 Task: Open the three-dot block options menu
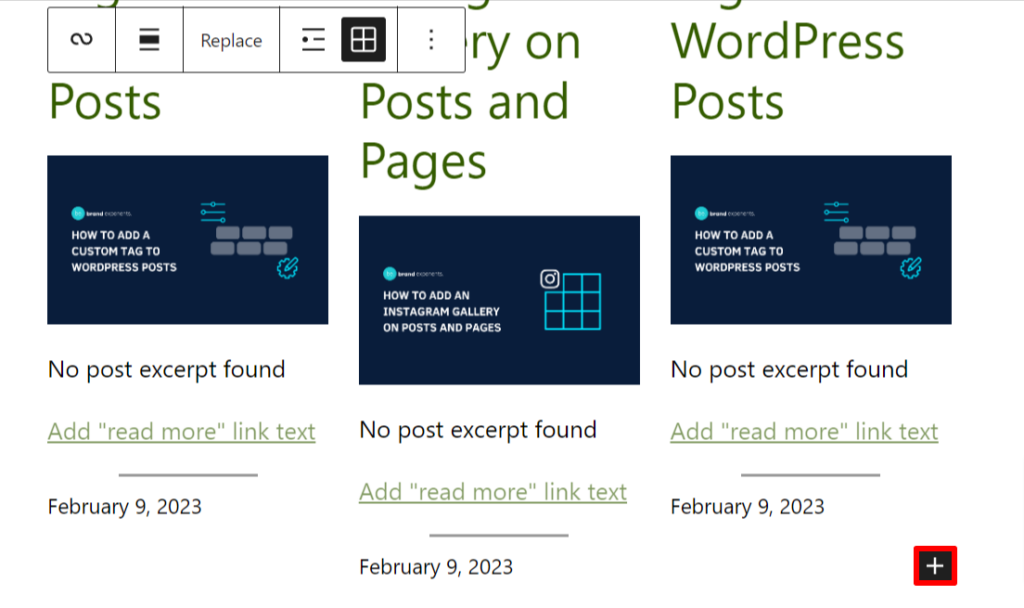pyautogui.click(x=430, y=40)
